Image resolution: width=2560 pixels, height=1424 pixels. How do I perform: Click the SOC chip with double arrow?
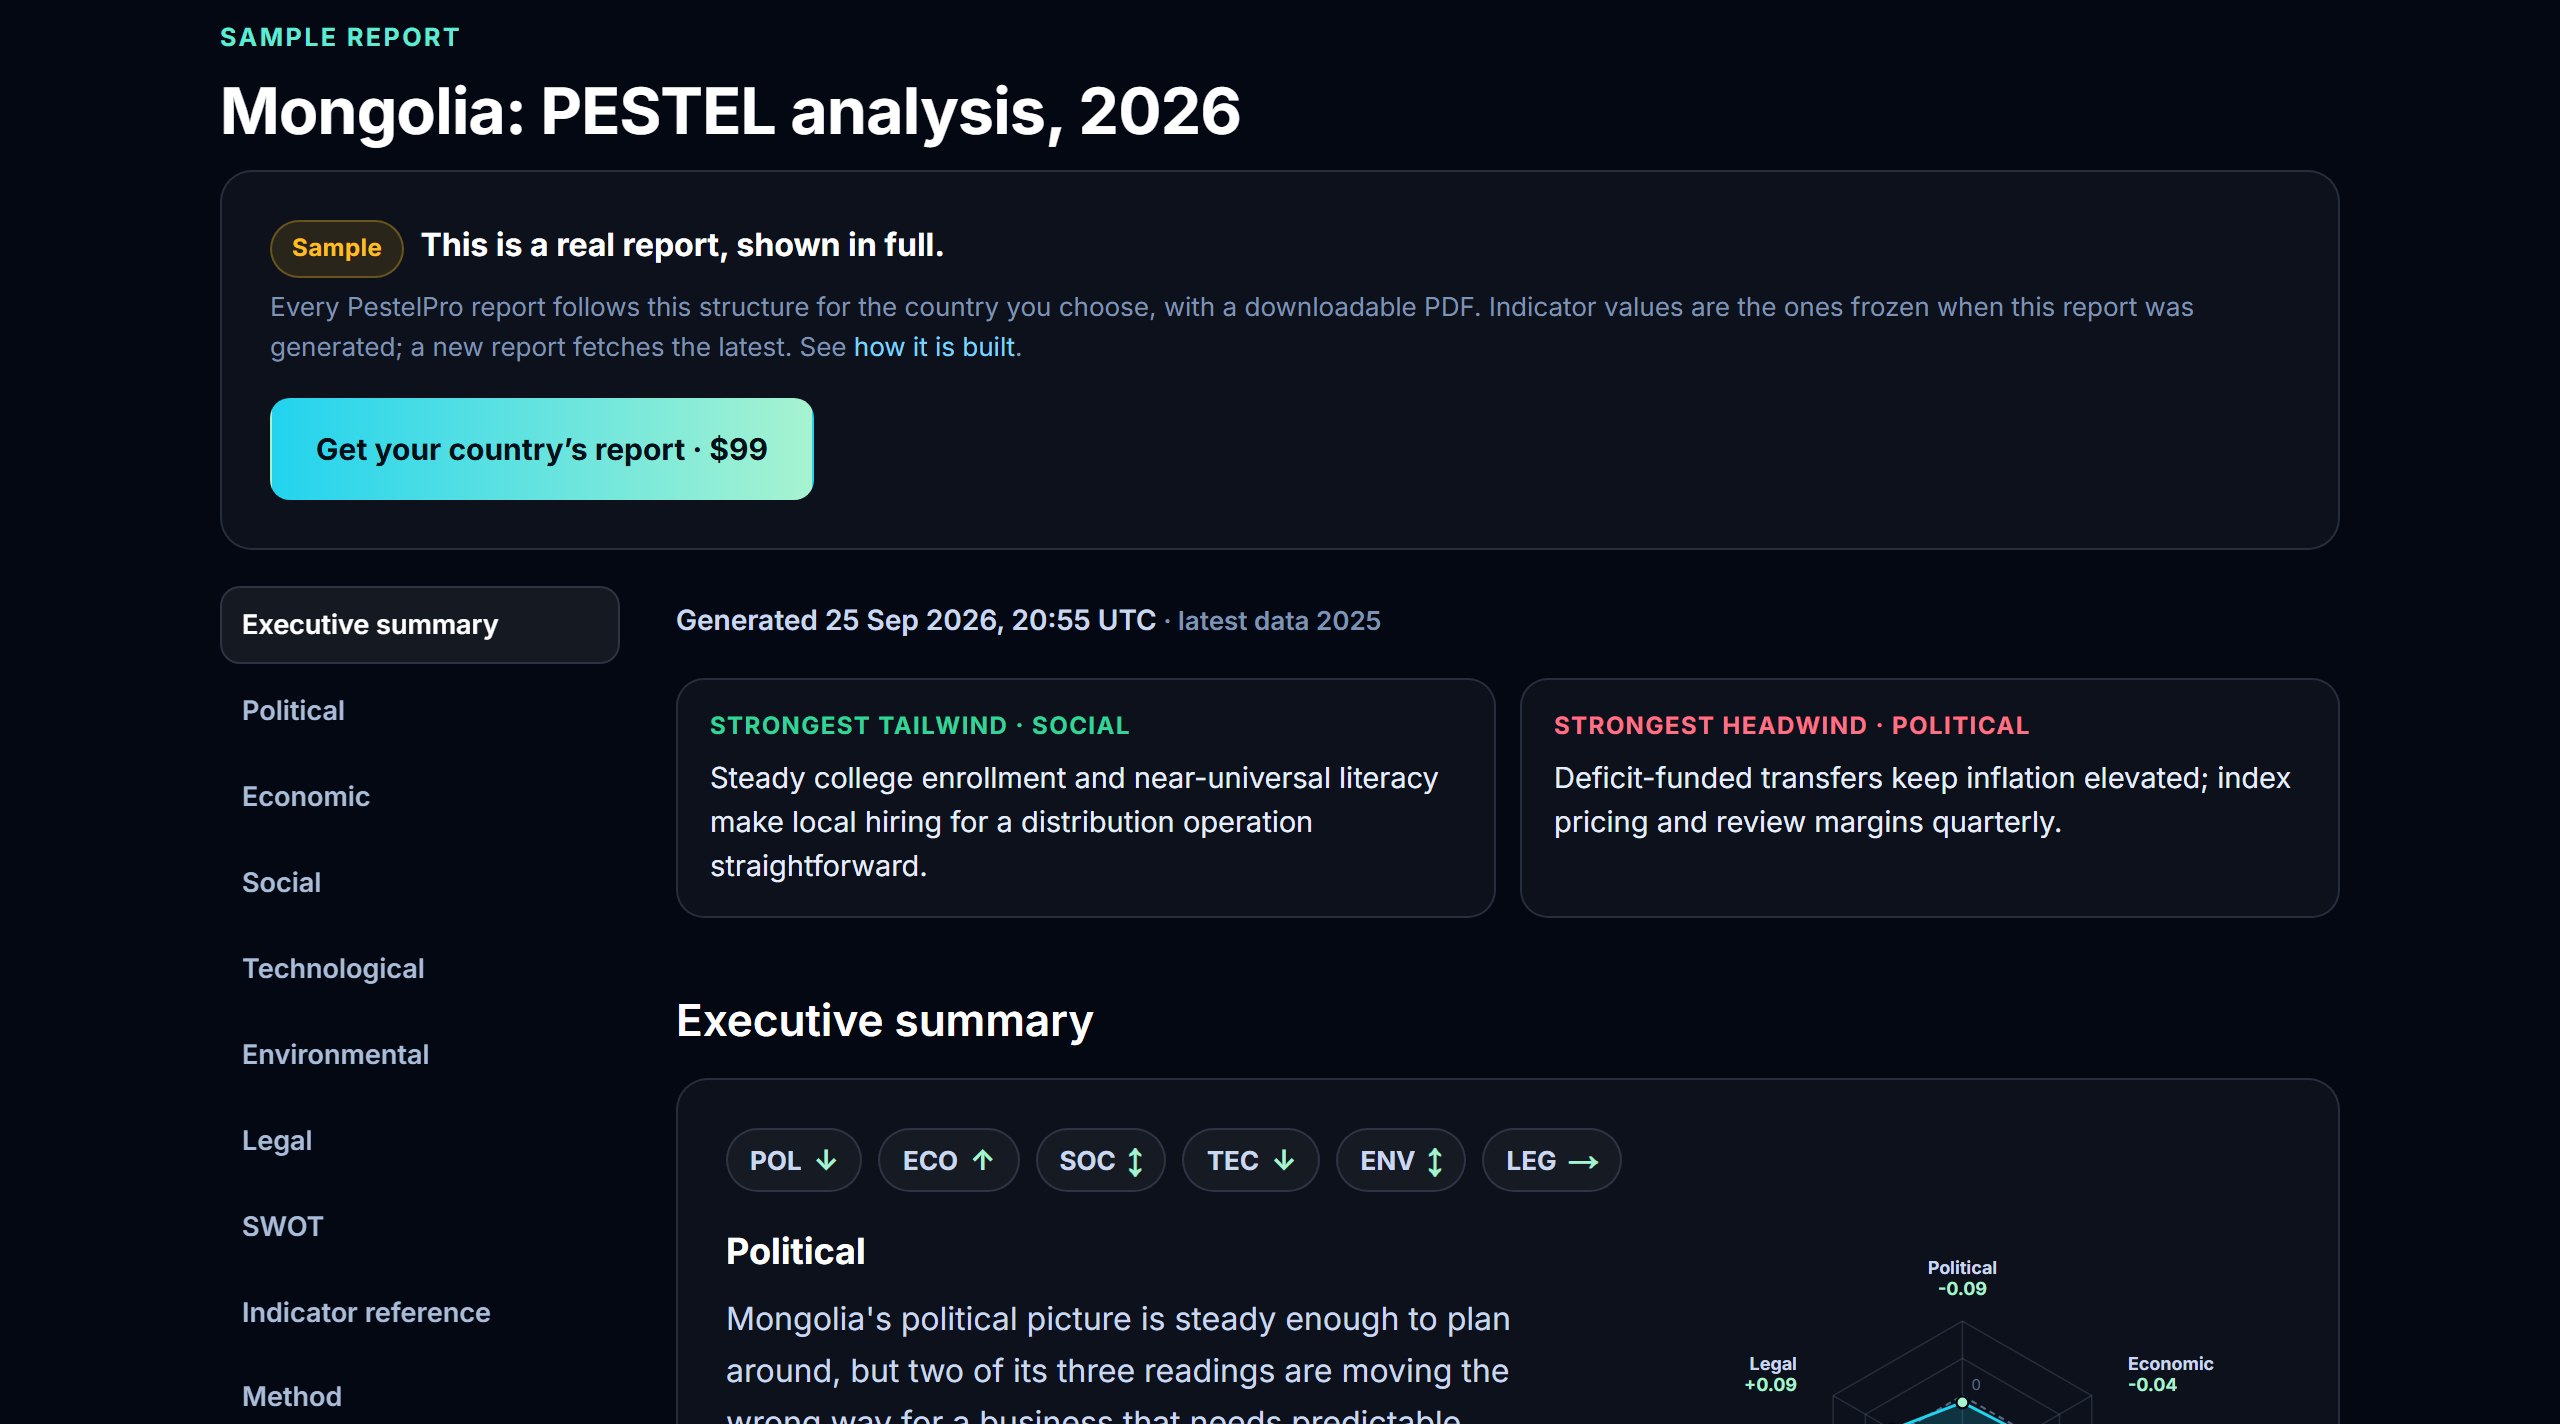coord(1100,1160)
